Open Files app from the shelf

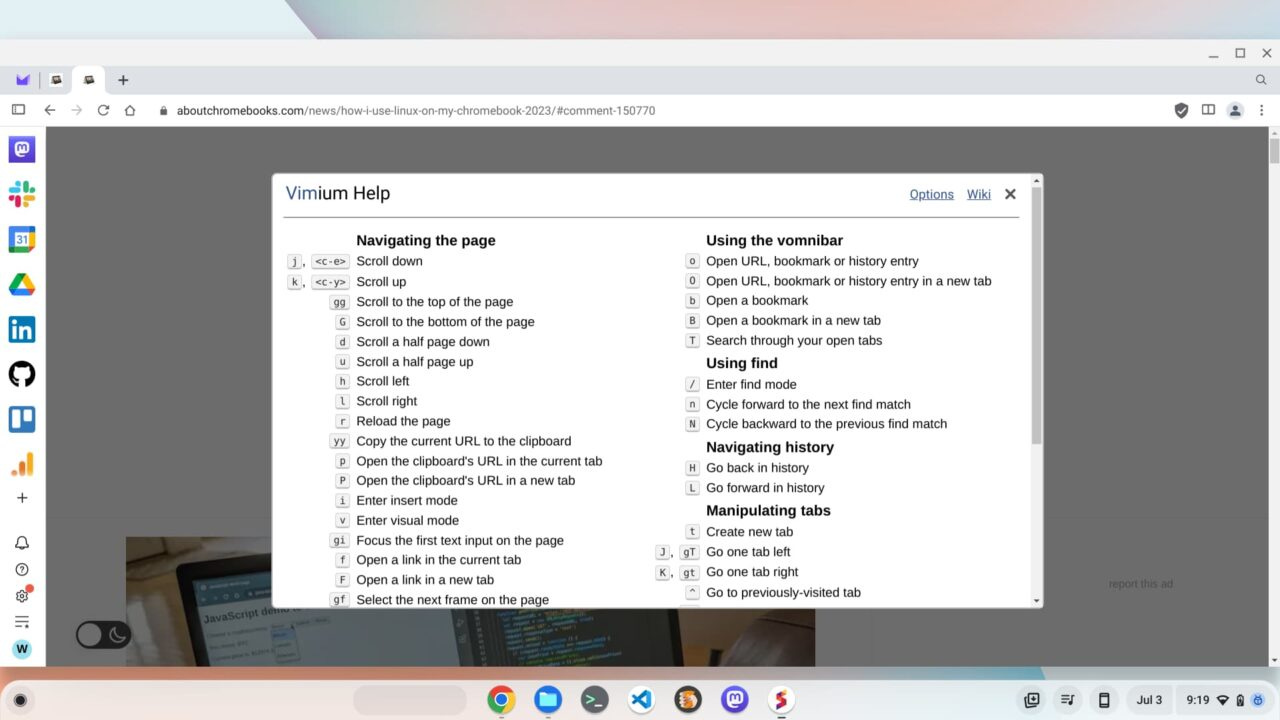548,700
